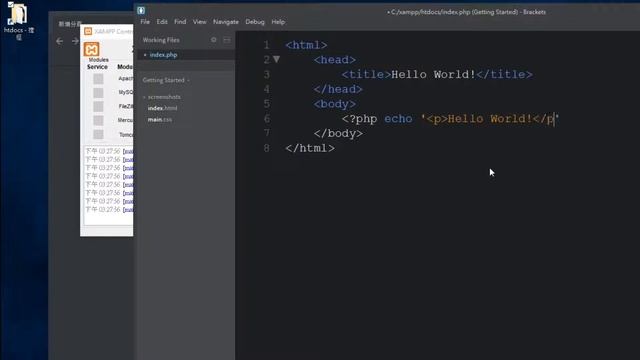Viewport: 640px width, 360px height.
Task: Click the opening body tag on line 5
Action: [x=335, y=104]
